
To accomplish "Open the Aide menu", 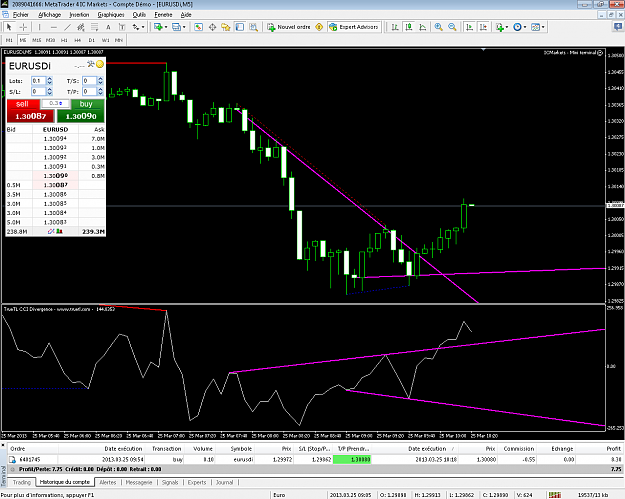I will (x=186, y=15).
